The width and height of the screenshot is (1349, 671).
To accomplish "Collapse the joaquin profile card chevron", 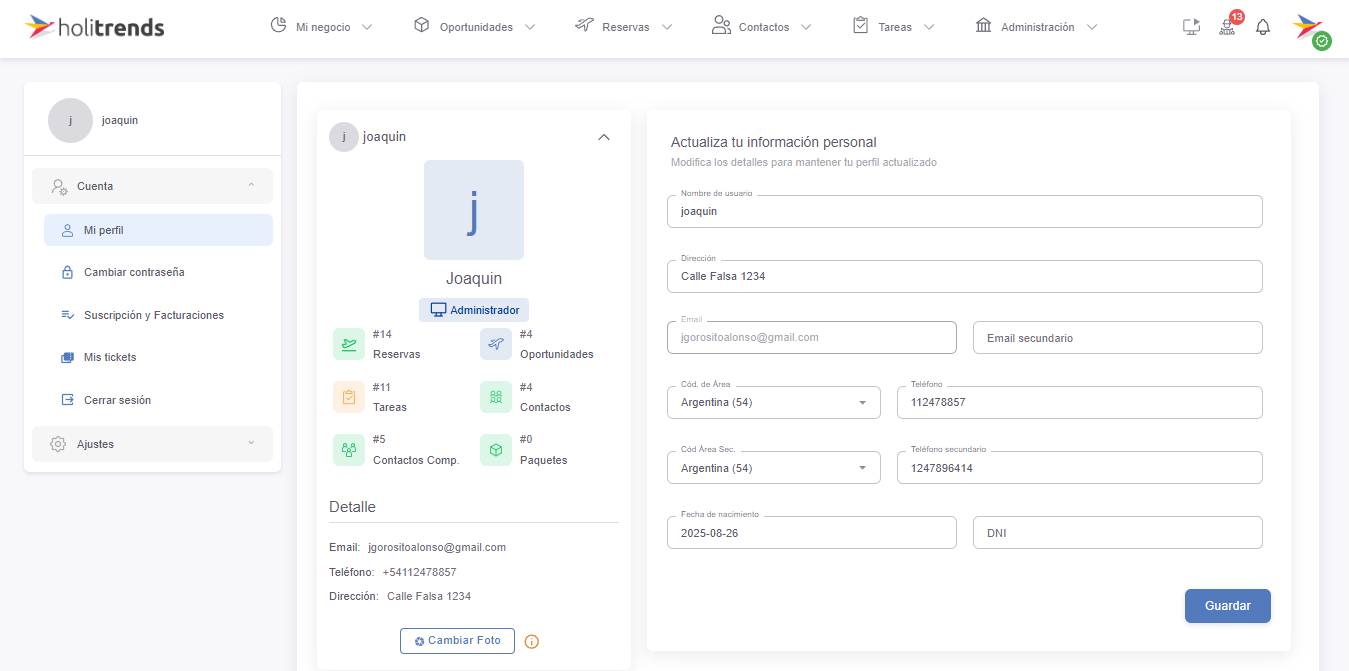I will [x=604, y=137].
